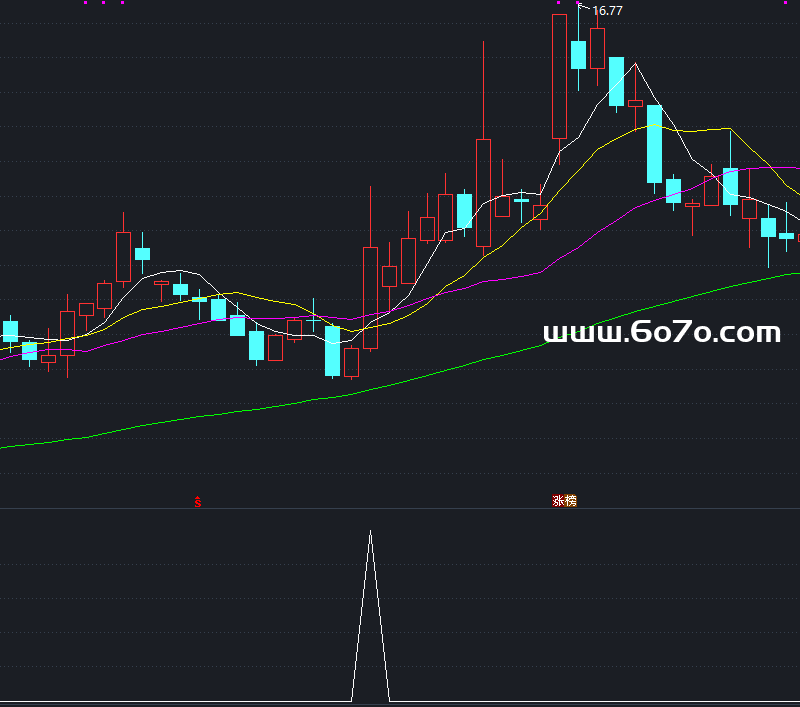Click the red hollow candle at the chart trough
The width and height of the screenshot is (800, 707).
pos(351,361)
